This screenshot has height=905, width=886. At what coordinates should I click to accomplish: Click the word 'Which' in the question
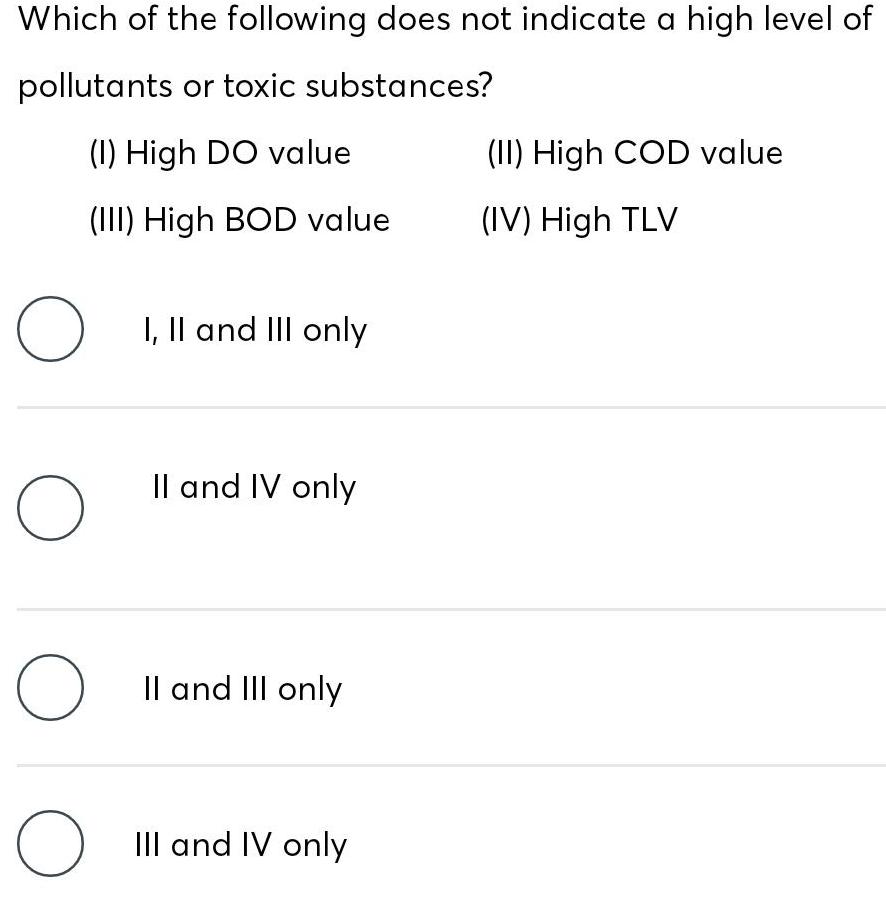pyautogui.click(x=67, y=20)
